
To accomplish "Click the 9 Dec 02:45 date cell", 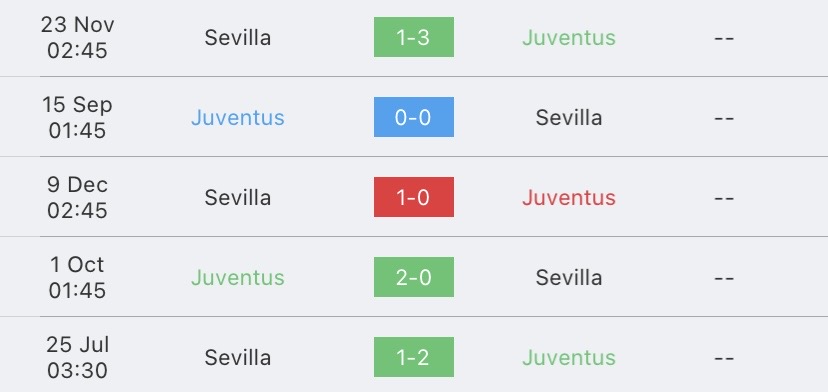I will 77,198.
